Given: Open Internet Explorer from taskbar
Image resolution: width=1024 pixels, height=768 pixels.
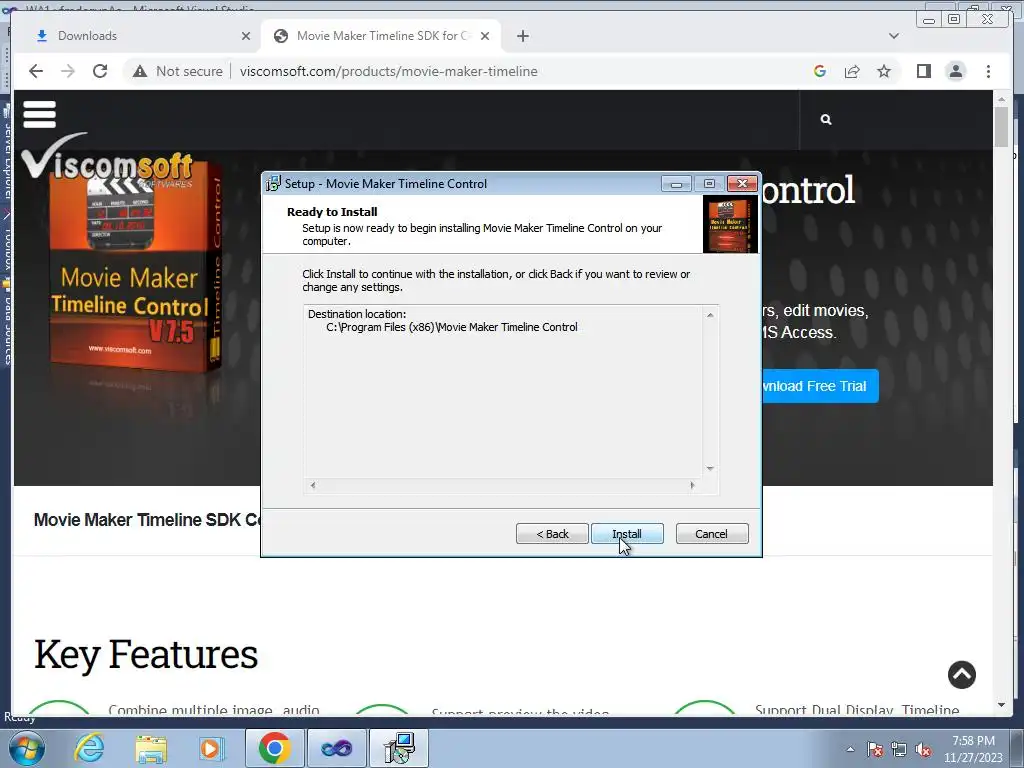Looking at the screenshot, I should coord(89,748).
